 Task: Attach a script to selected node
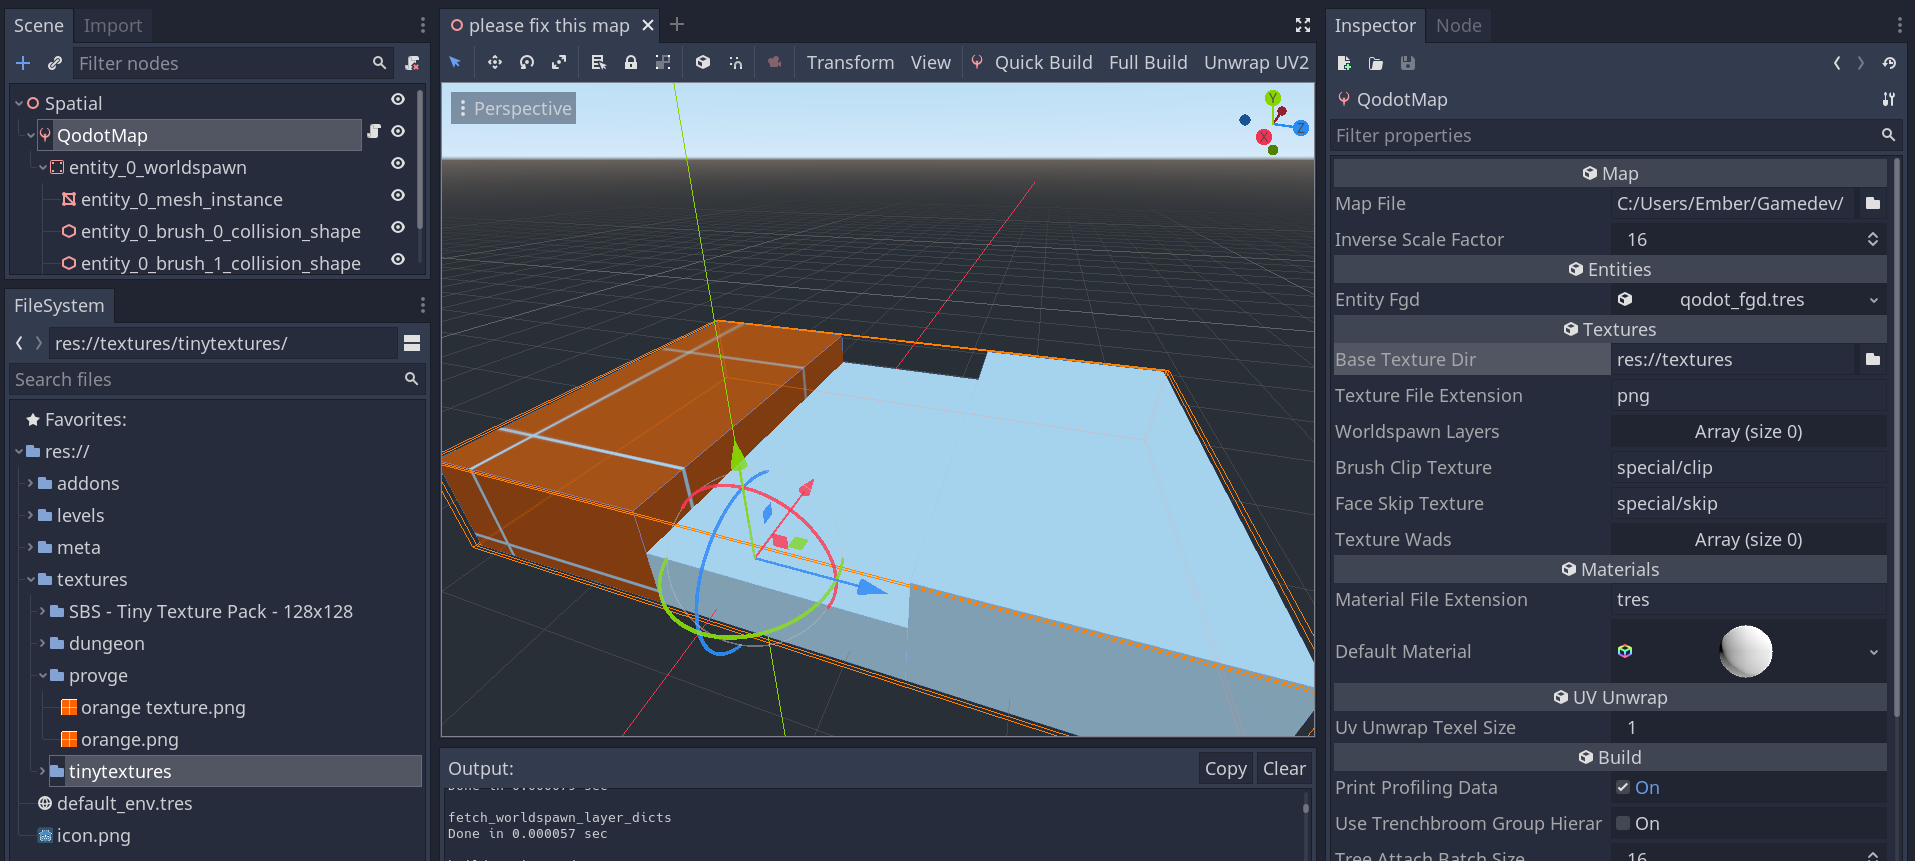412,63
